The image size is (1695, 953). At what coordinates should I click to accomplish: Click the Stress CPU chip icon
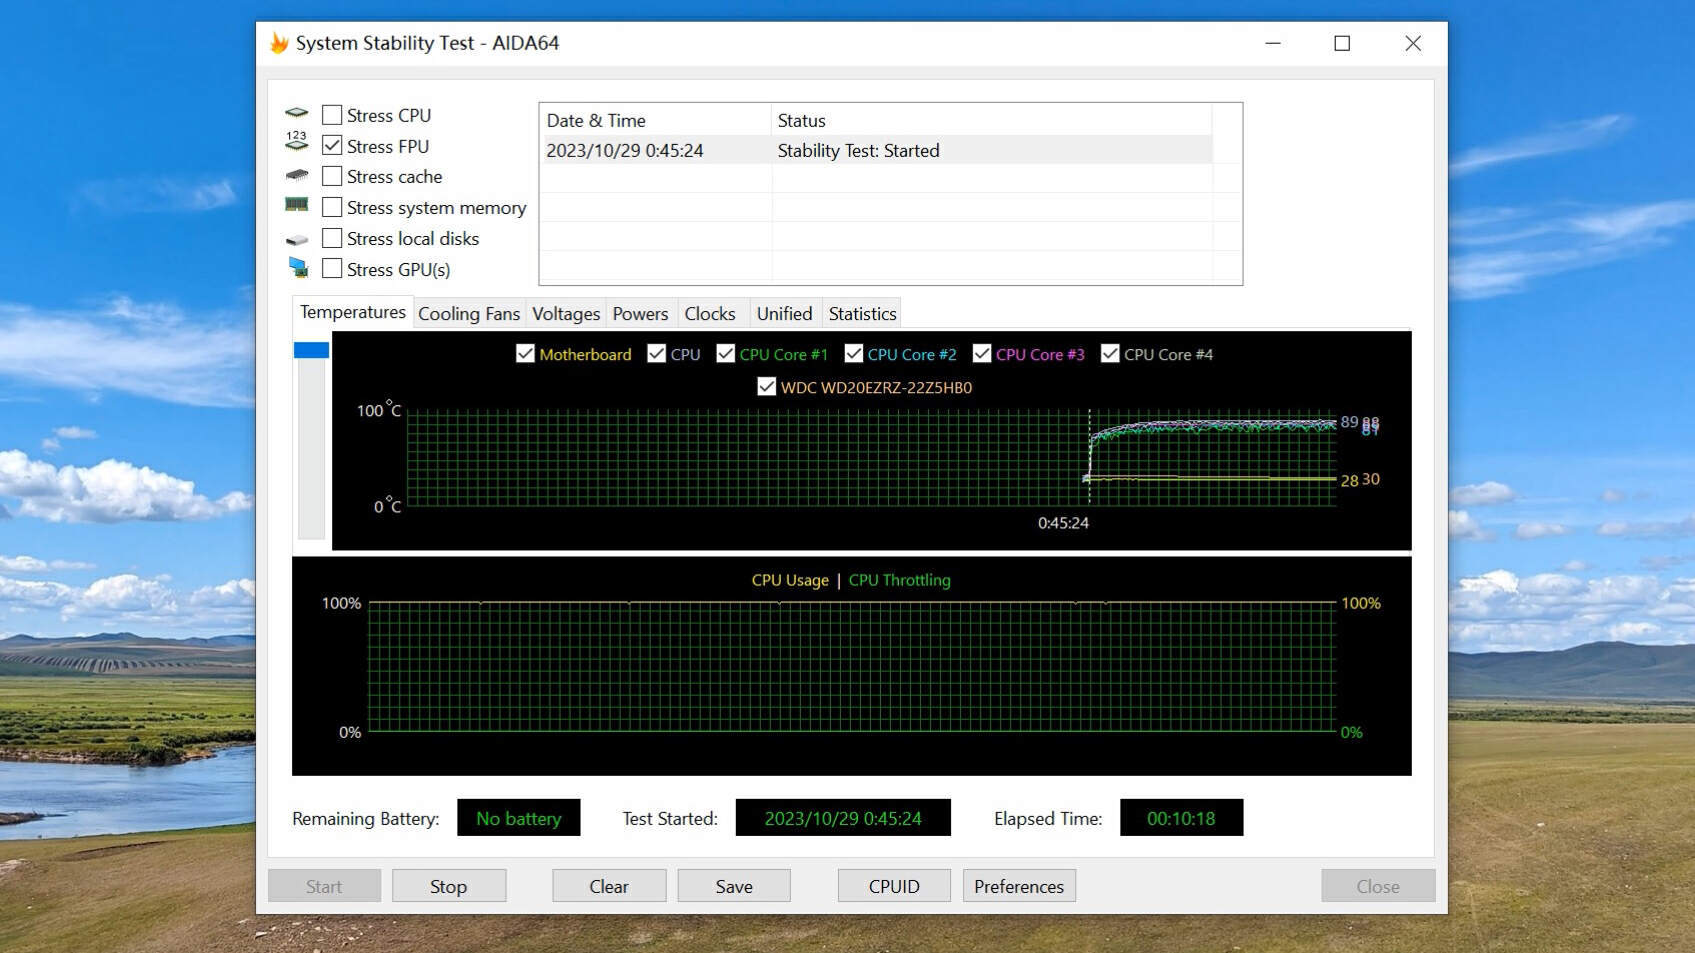(296, 113)
